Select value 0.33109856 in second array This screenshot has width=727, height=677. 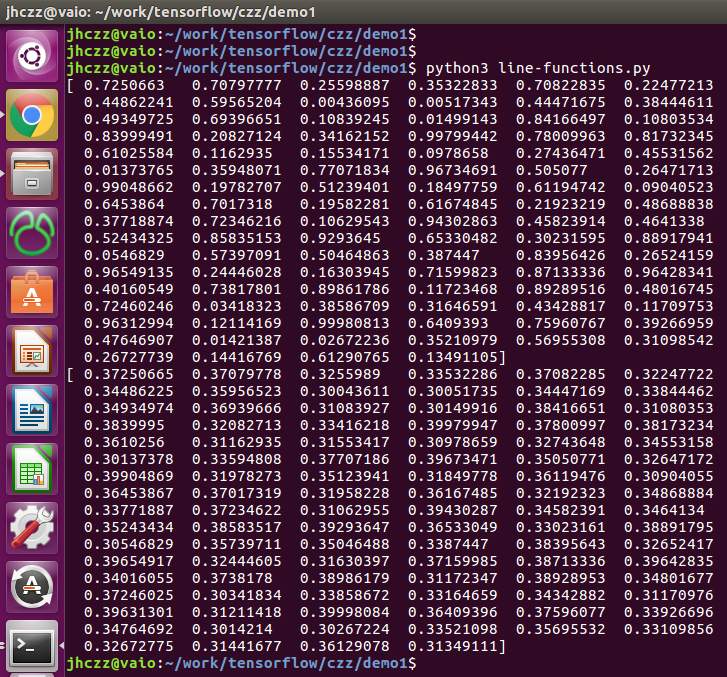[669, 629]
